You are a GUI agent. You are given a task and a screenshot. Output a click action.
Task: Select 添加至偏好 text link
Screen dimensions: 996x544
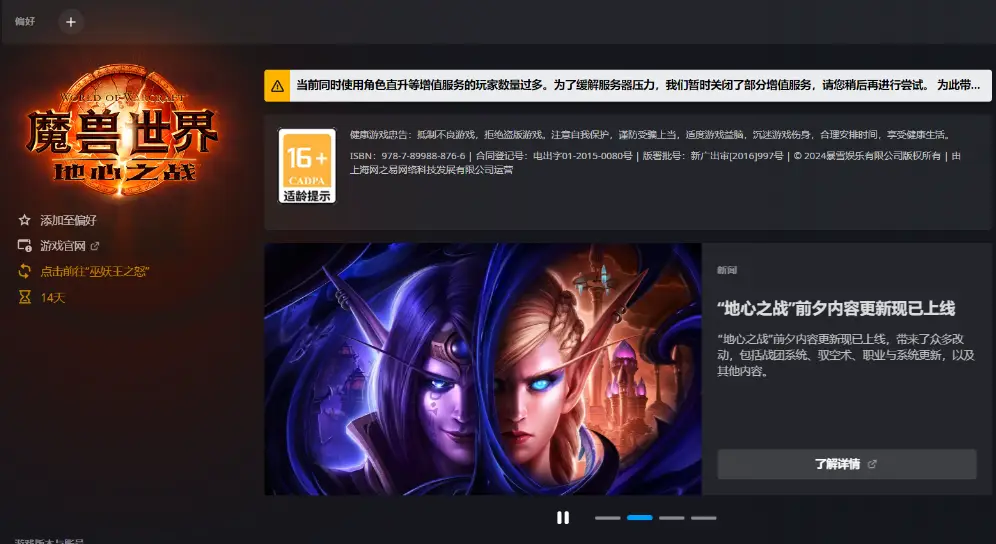pyautogui.click(x=69, y=221)
